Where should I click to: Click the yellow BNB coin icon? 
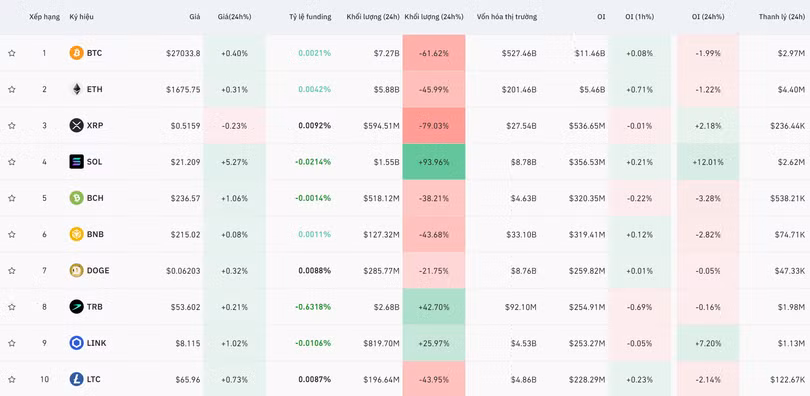click(76, 234)
